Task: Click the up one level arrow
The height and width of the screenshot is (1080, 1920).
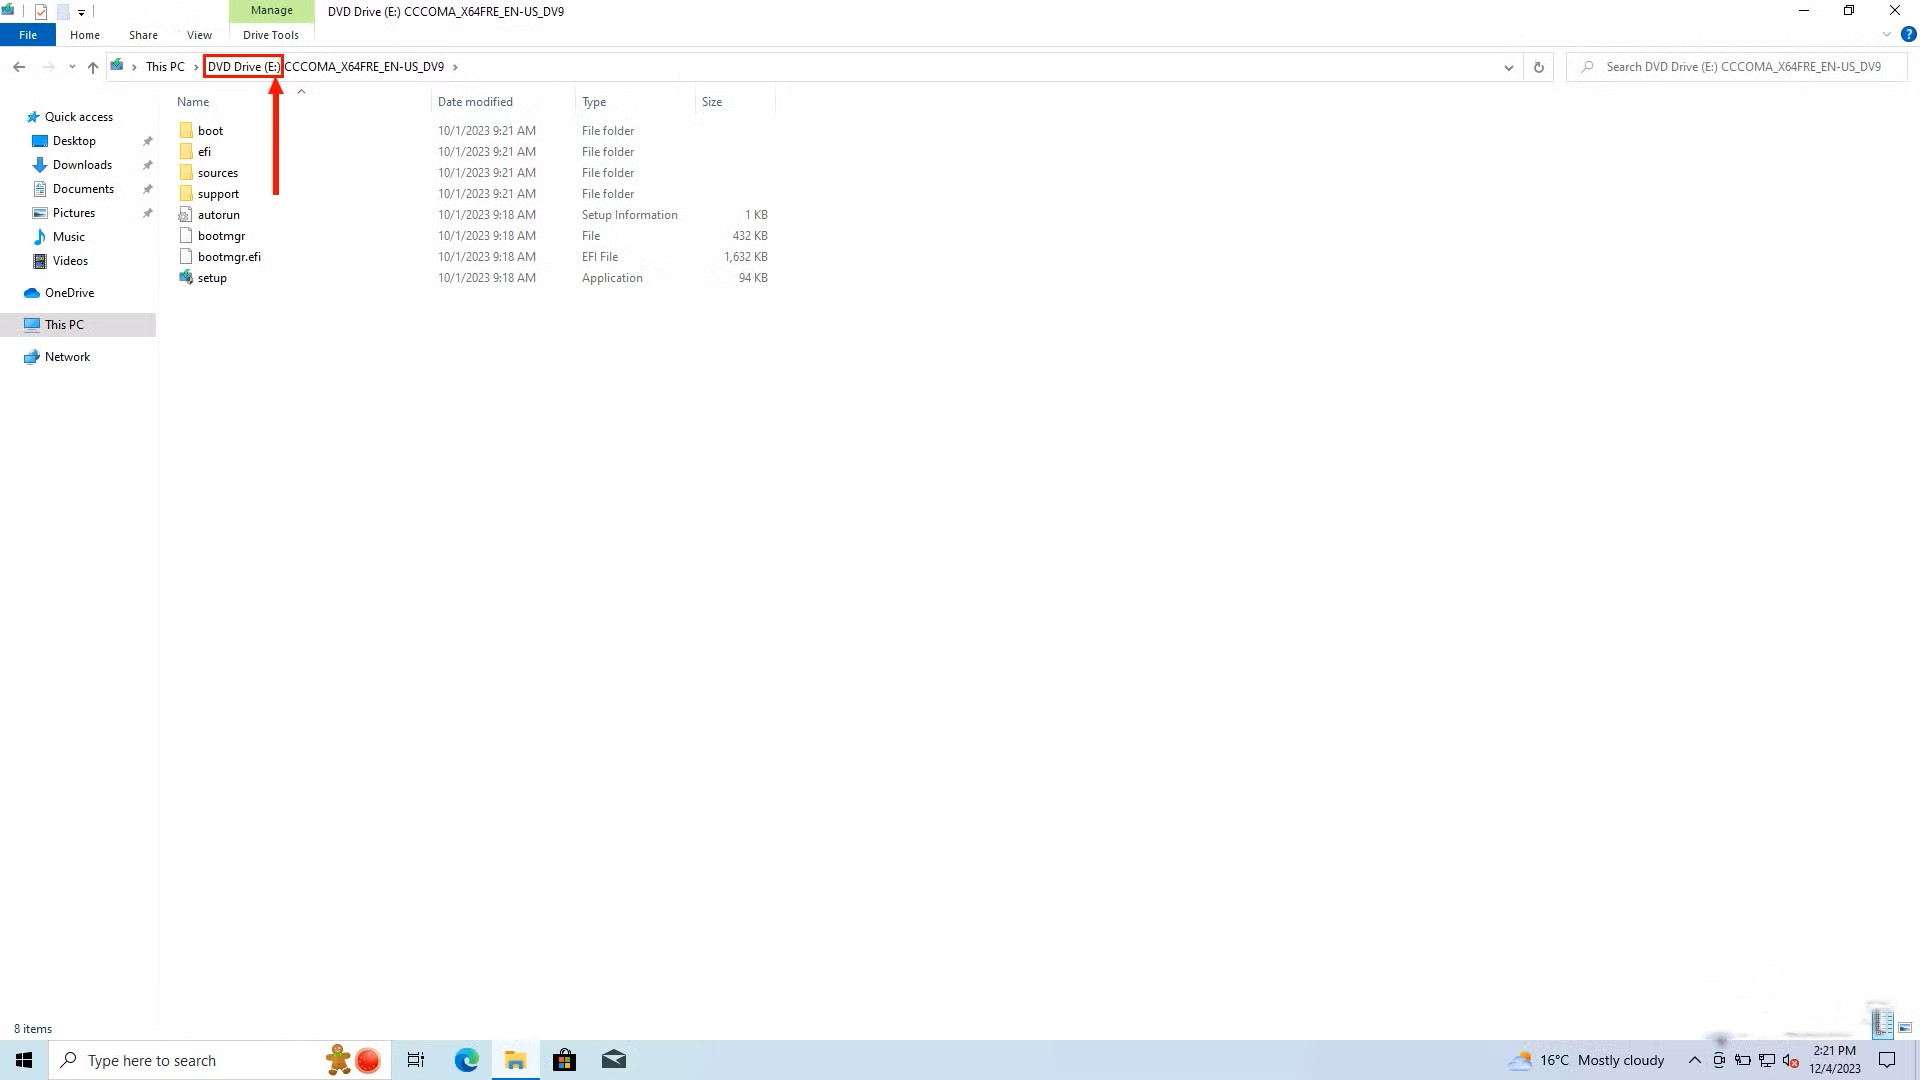Action: click(92, 67)
